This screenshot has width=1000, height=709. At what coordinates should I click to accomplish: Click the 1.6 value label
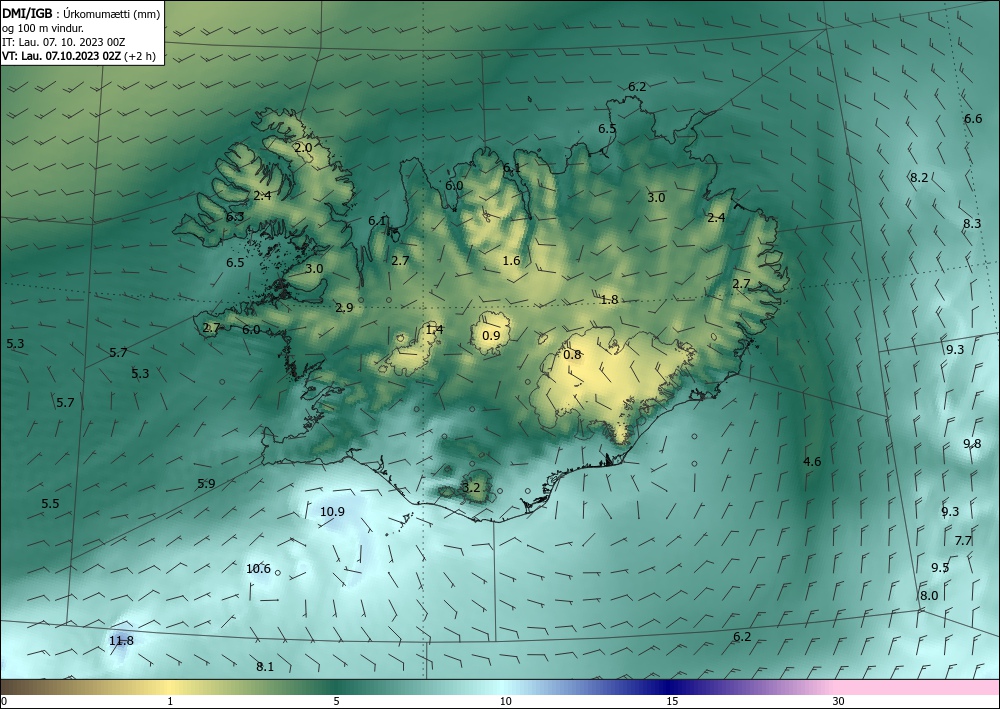[511, 260]
